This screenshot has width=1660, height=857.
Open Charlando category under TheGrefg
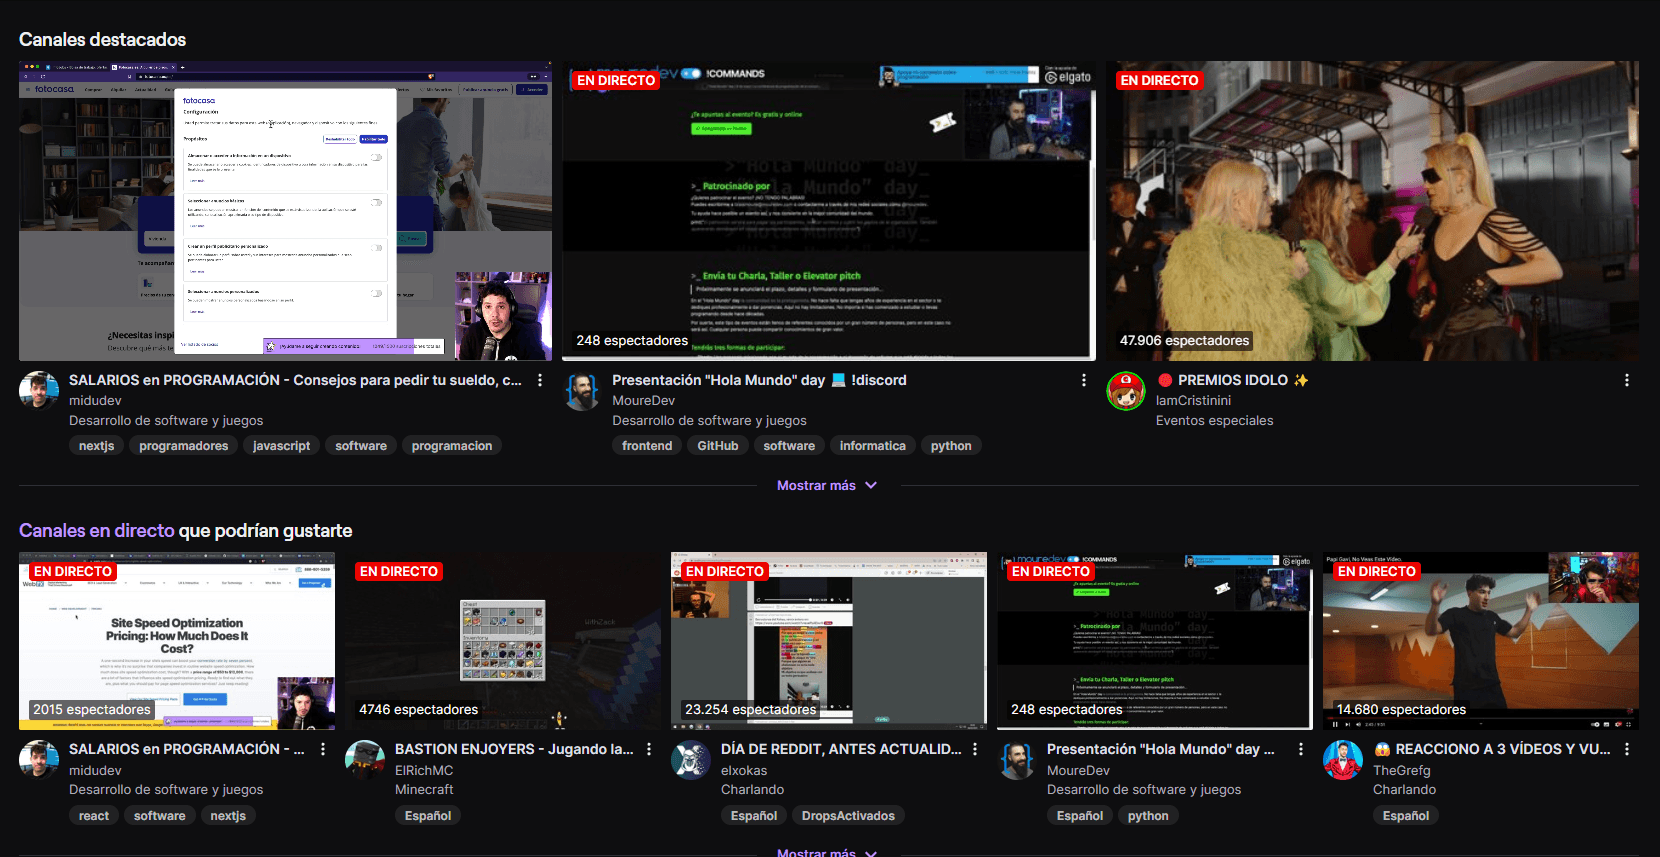1404,790
